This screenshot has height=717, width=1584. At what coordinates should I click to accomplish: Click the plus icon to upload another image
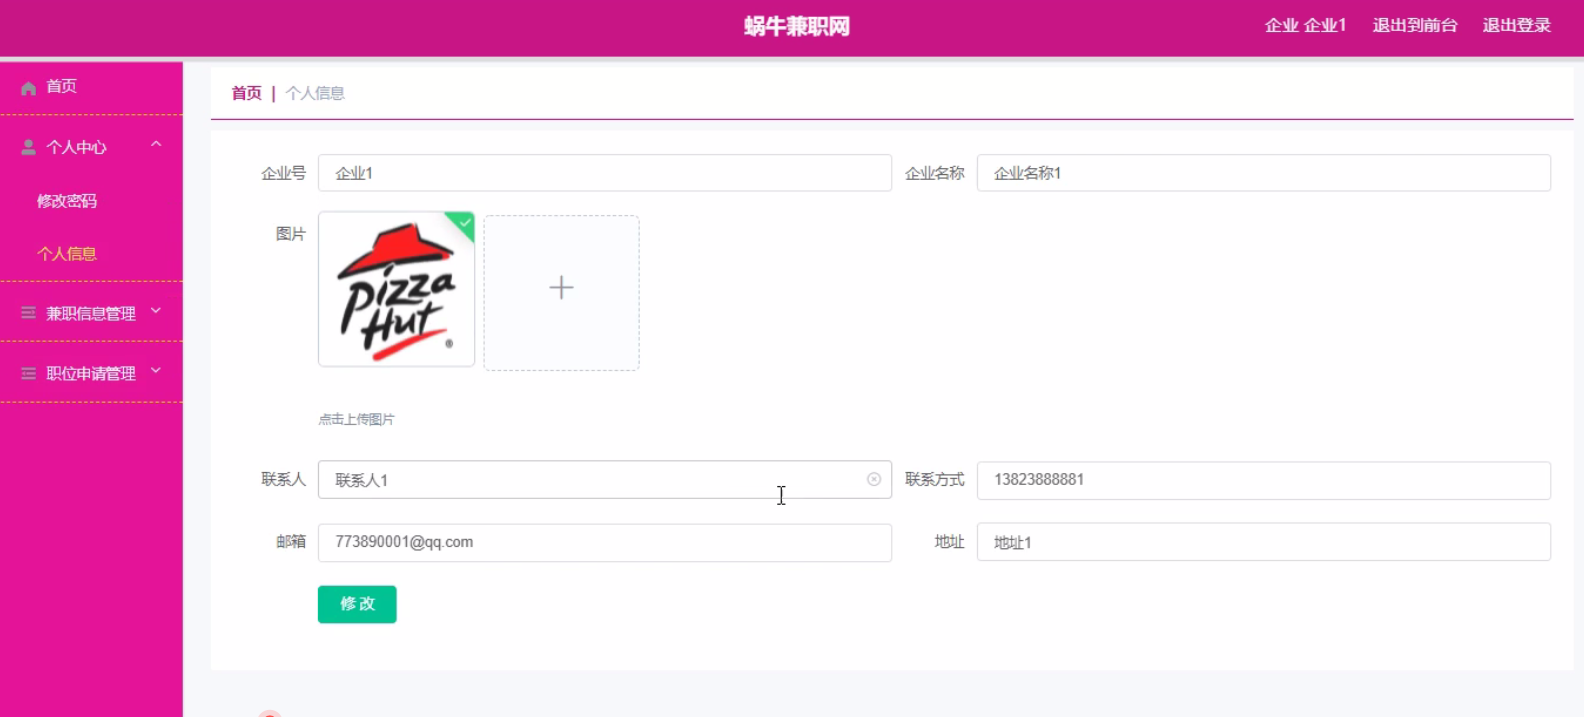click(x=561, y=288)
